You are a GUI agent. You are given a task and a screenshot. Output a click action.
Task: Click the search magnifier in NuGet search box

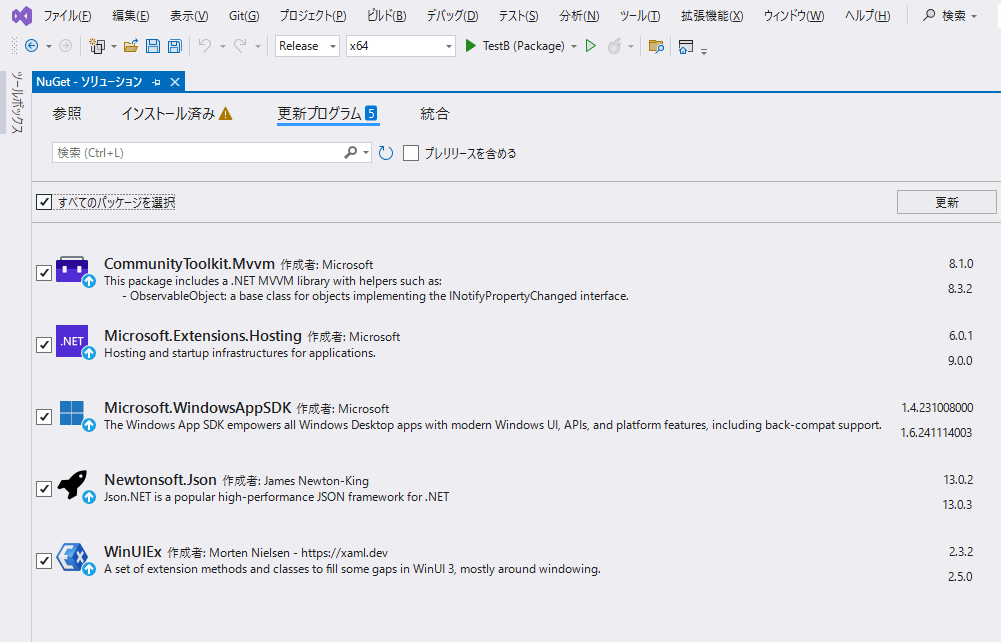pos(350,153)
